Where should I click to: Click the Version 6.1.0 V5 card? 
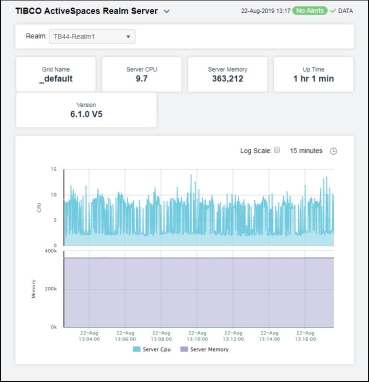pyautogui.click(x=86, y=110)
